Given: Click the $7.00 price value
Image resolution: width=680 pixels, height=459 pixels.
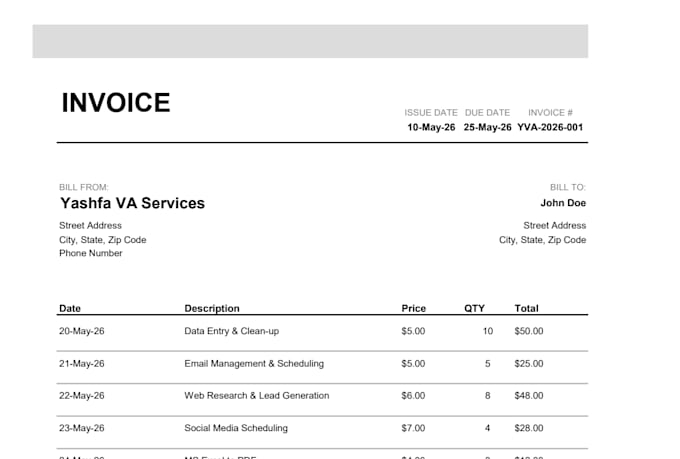Looking at the screenshot, I should tap(413, 428).
